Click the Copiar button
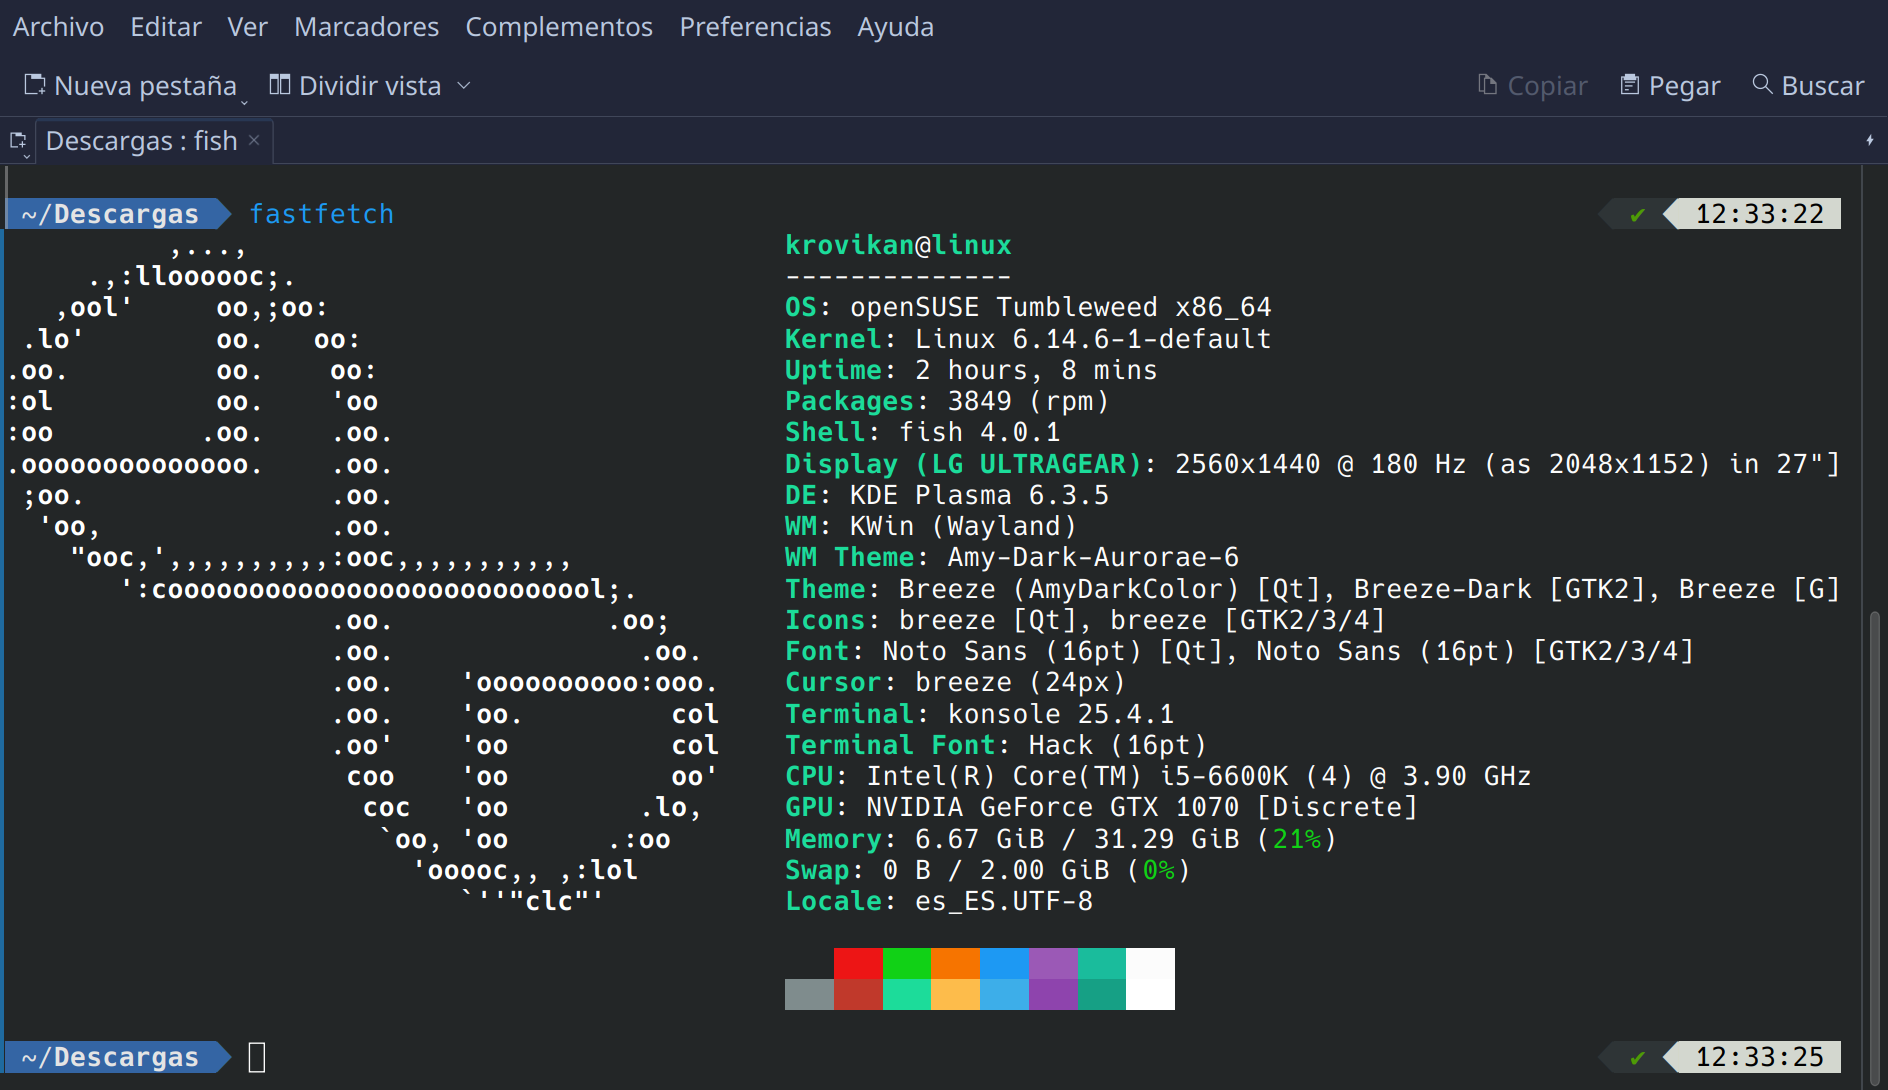 point(1533,86)
